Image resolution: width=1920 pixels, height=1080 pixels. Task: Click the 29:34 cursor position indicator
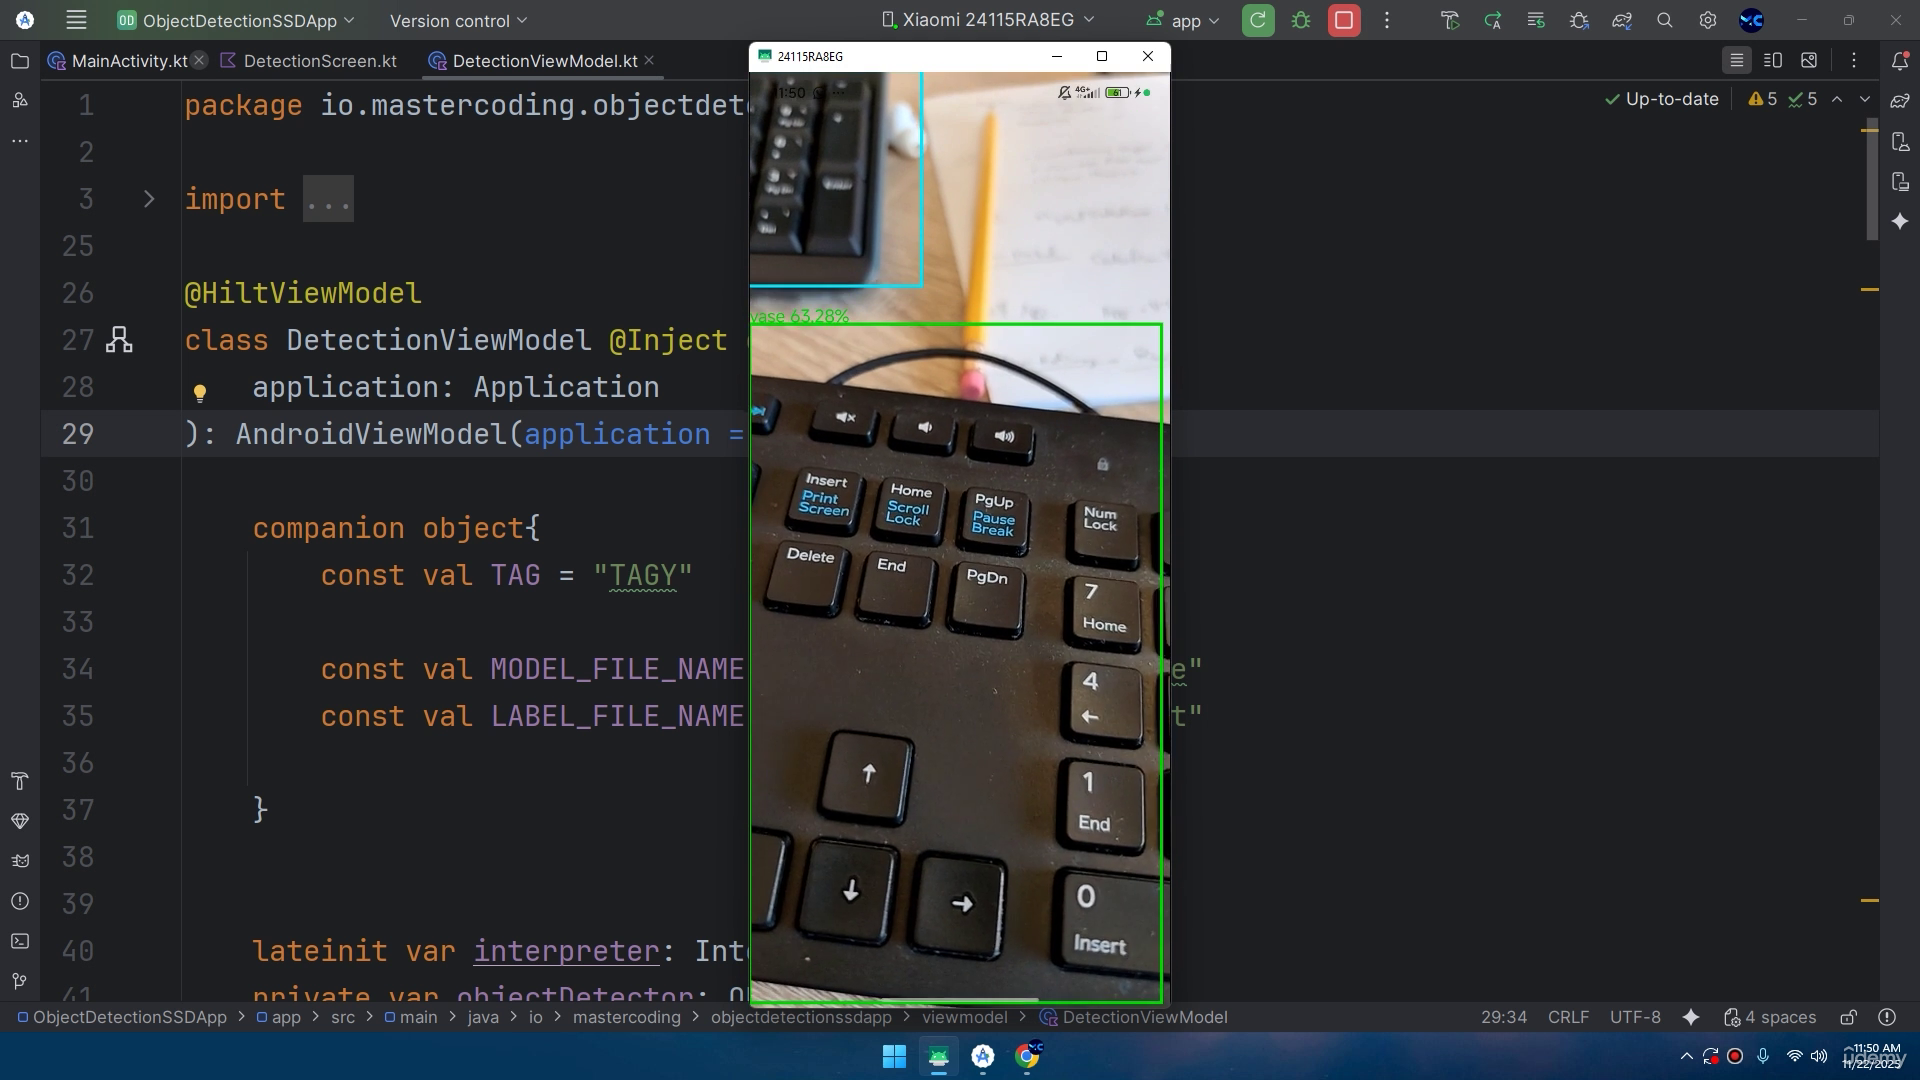[x=1503, y=1017]
